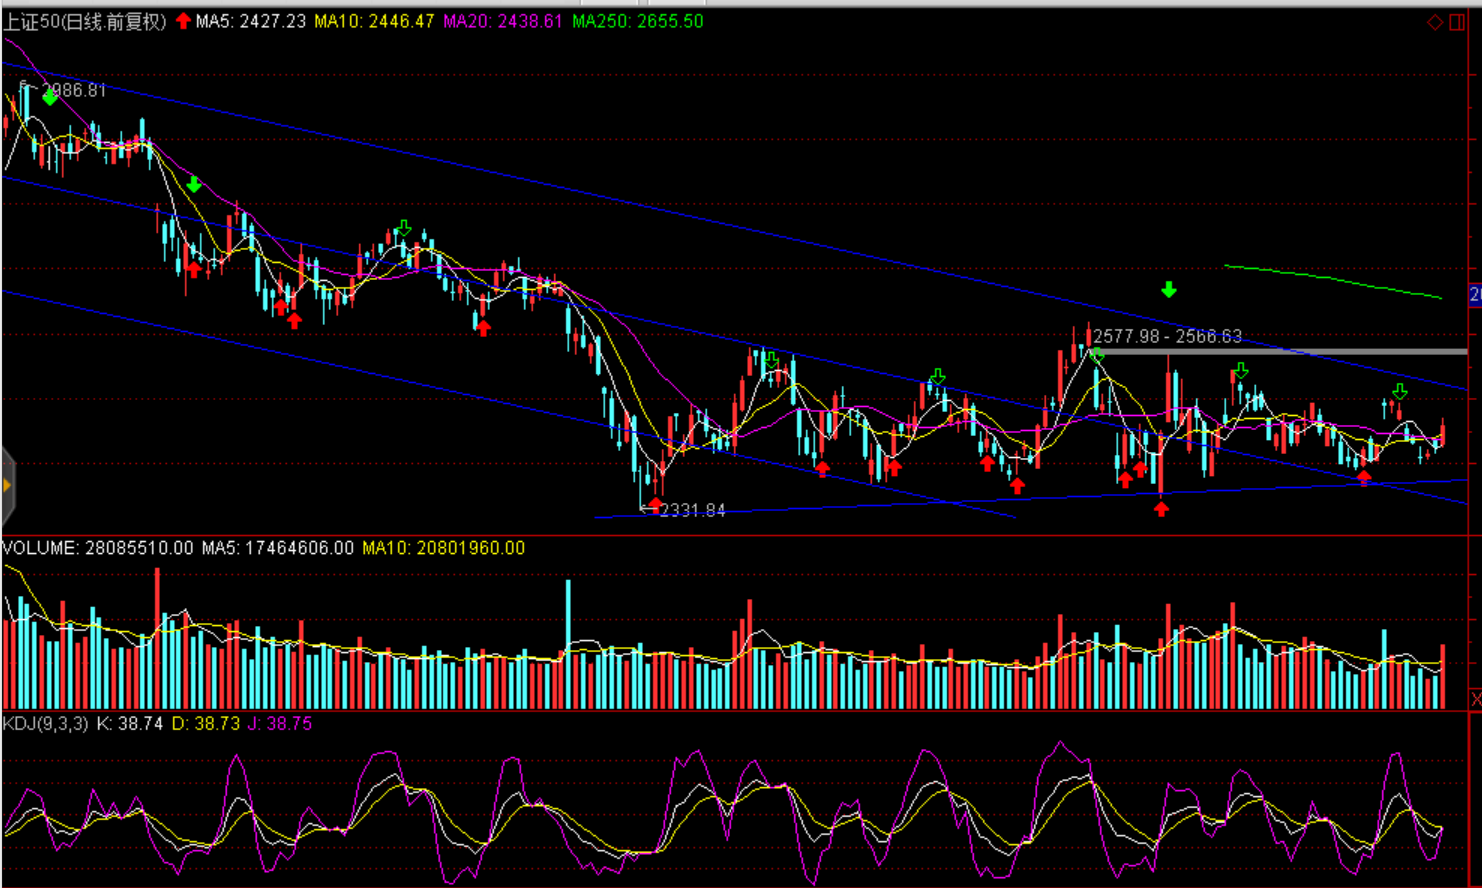Click the rightmost hollow green sell arrow
Viewport: 1482px width, 888px height.
pos(1399,392)
